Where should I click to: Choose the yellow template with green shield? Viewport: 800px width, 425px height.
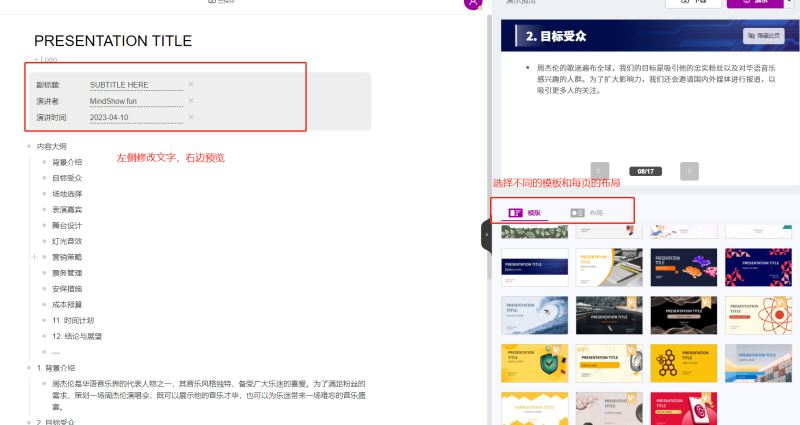click(535, 363)
